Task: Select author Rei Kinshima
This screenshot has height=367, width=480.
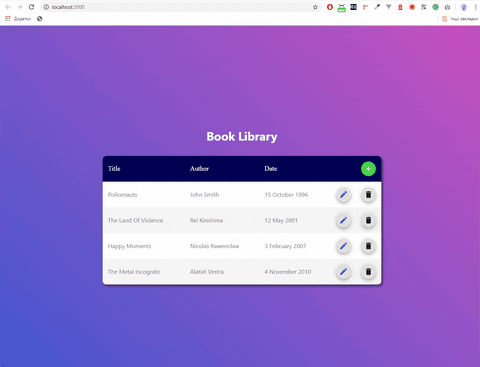Action: click(206, 220)
